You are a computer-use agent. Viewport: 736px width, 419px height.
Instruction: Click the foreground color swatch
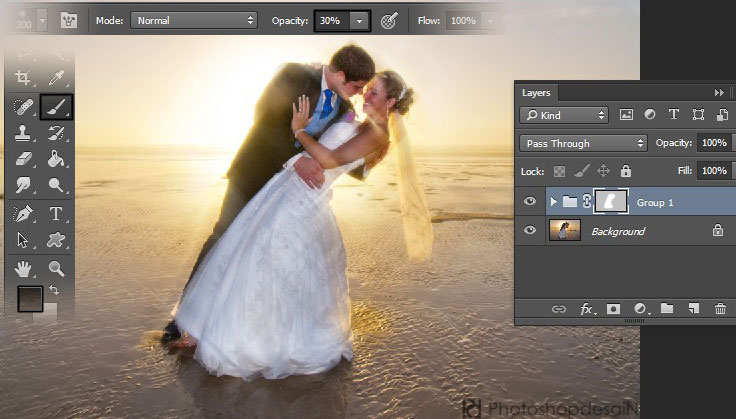click(x=29, y=298)
